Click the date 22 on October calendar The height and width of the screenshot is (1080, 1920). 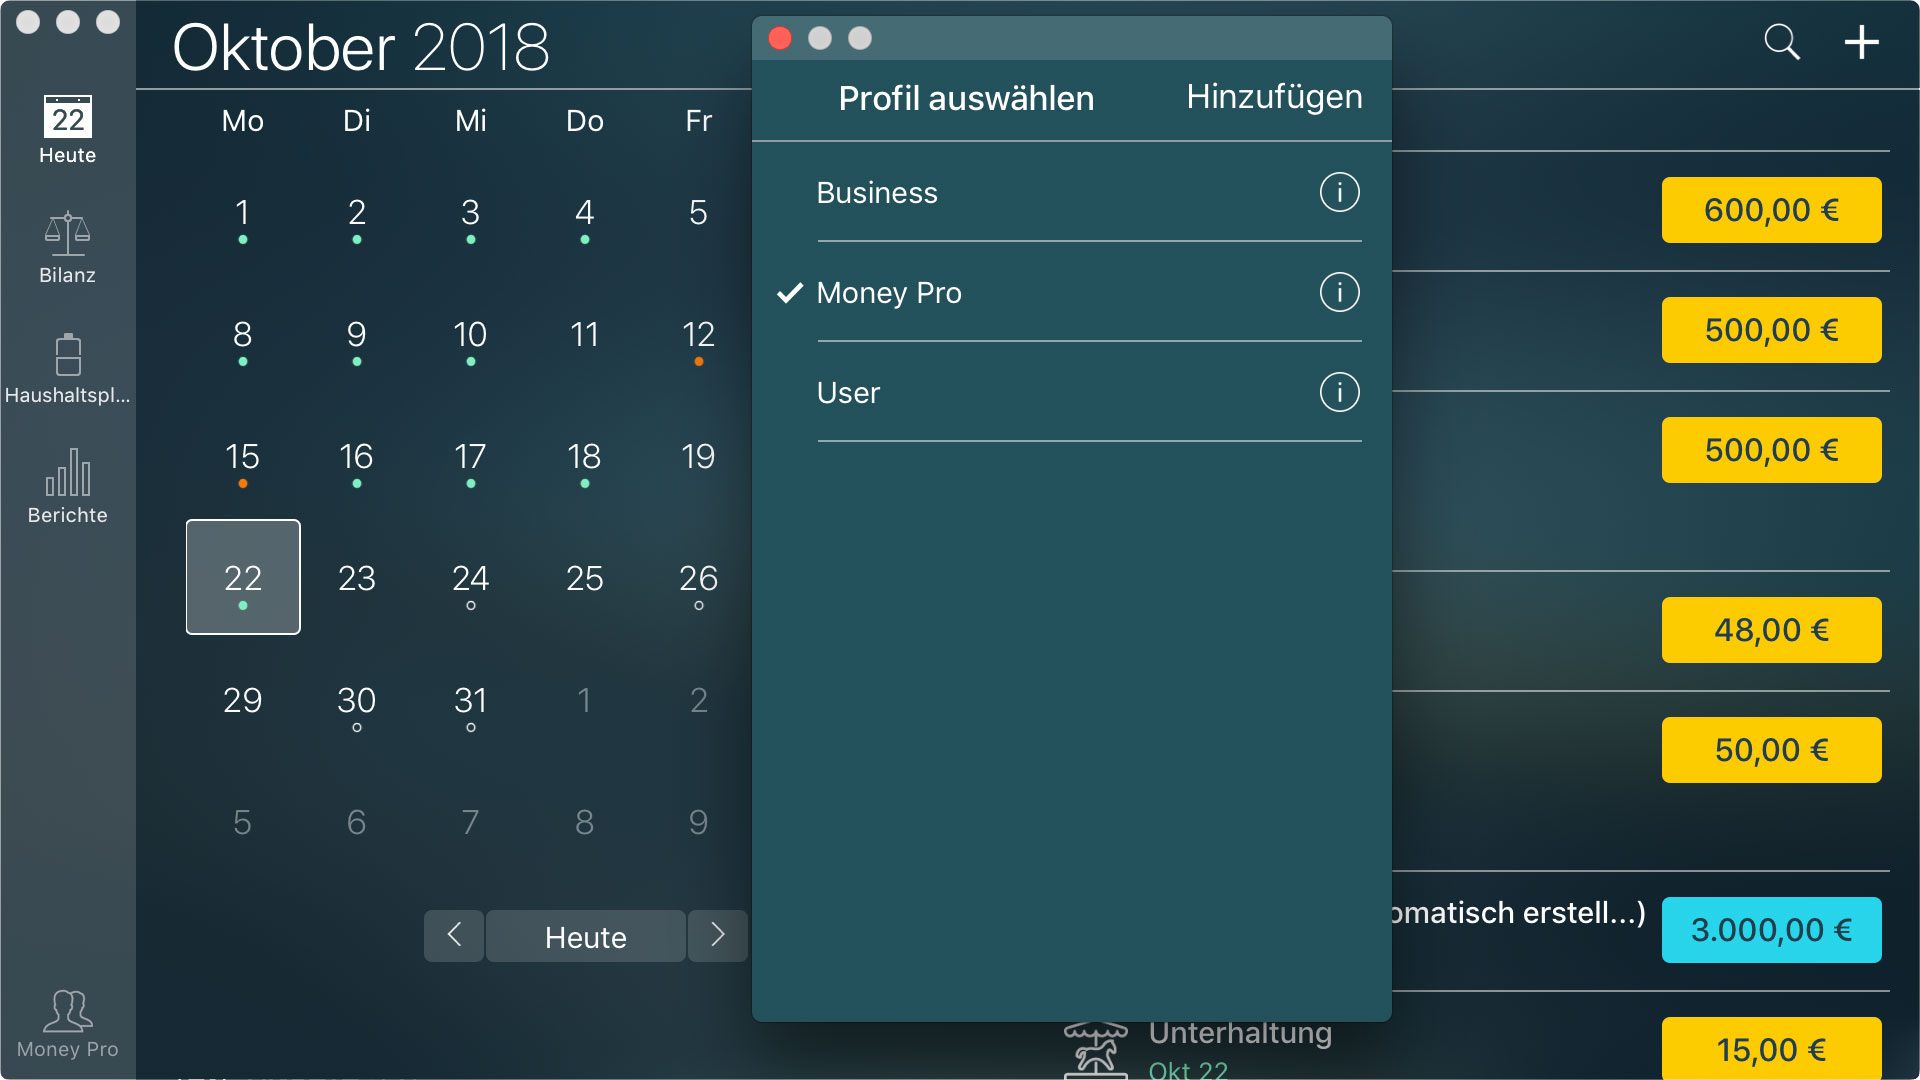241,576
